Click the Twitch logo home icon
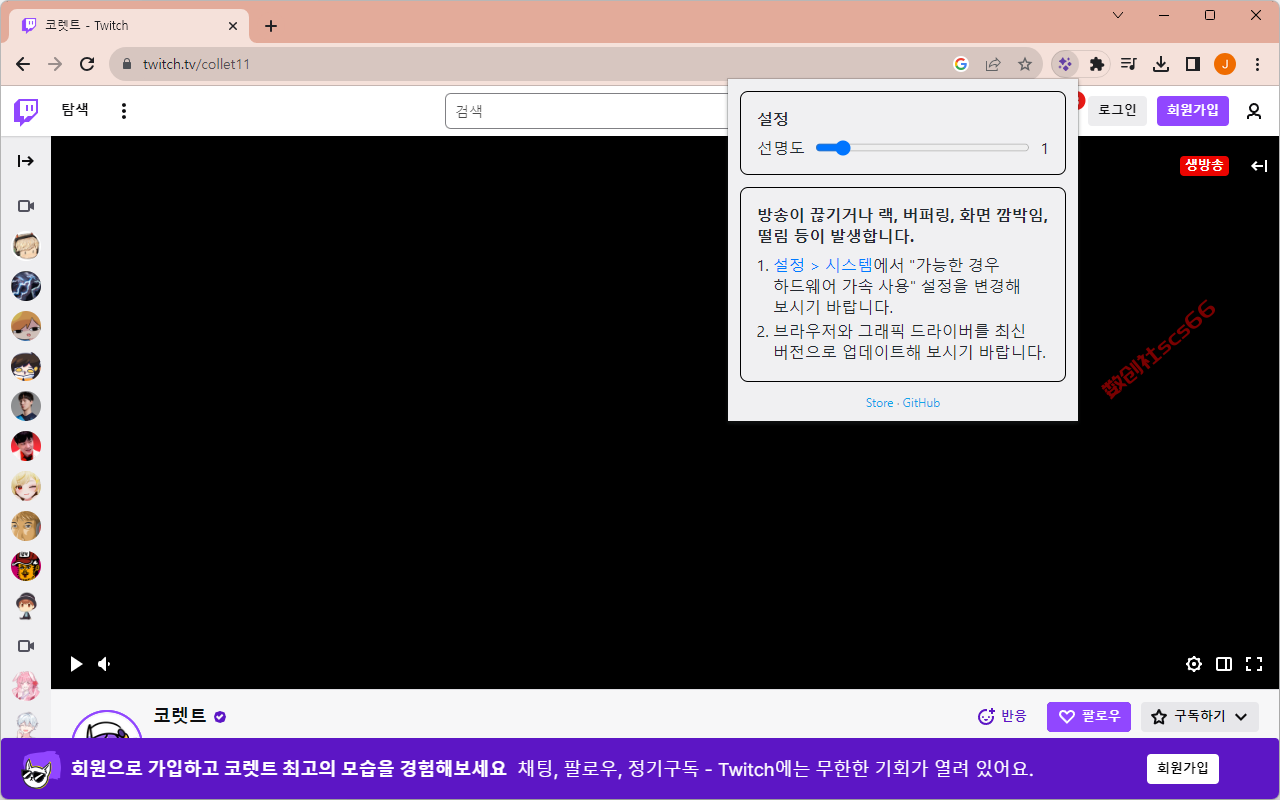 [x=26, y=111]
